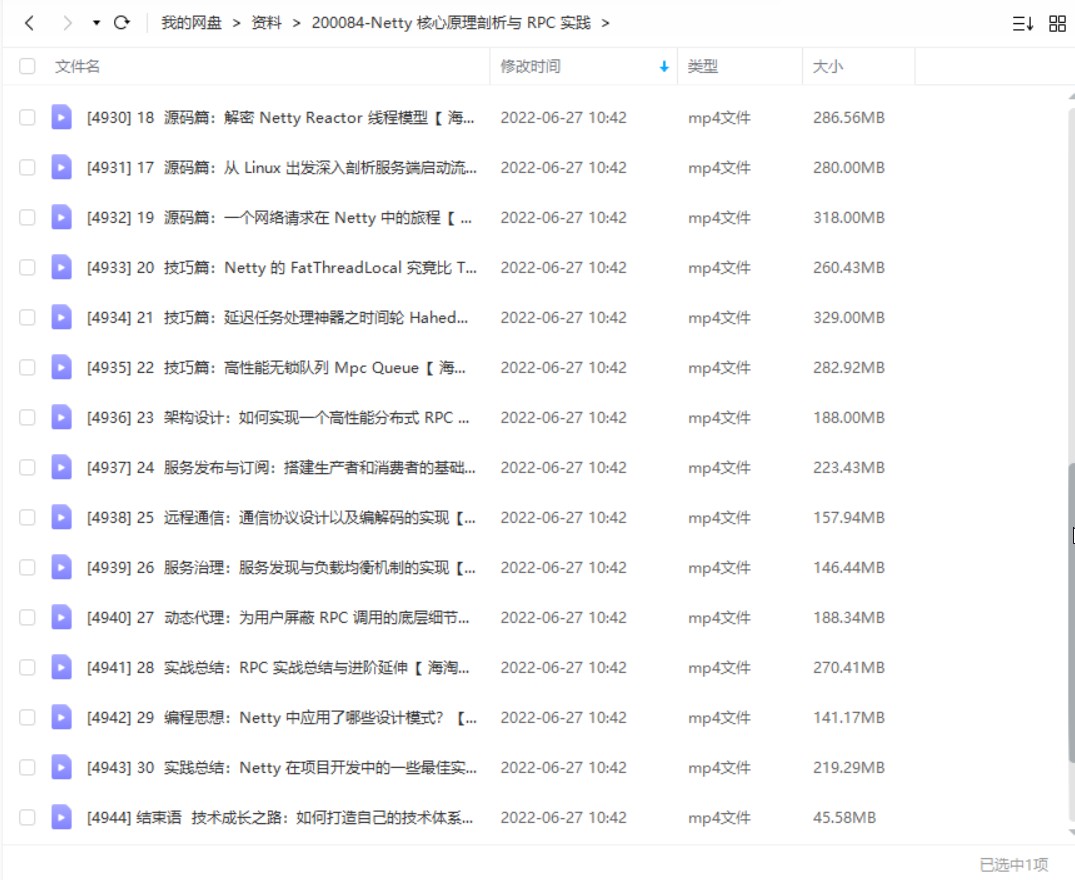The width and height of the screenshot is (1075, 880).
Task: Click video icon of [4932] 19 源码篇
Action: 62,217
